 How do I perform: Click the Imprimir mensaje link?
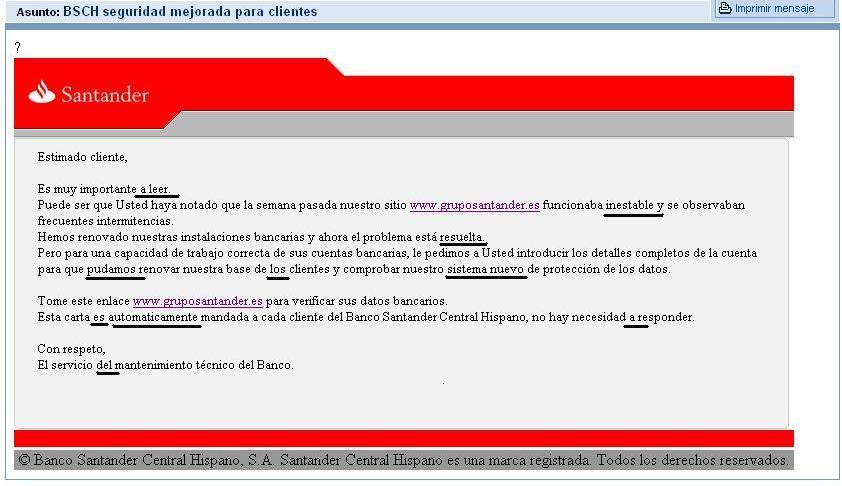[x=774, y=9]
